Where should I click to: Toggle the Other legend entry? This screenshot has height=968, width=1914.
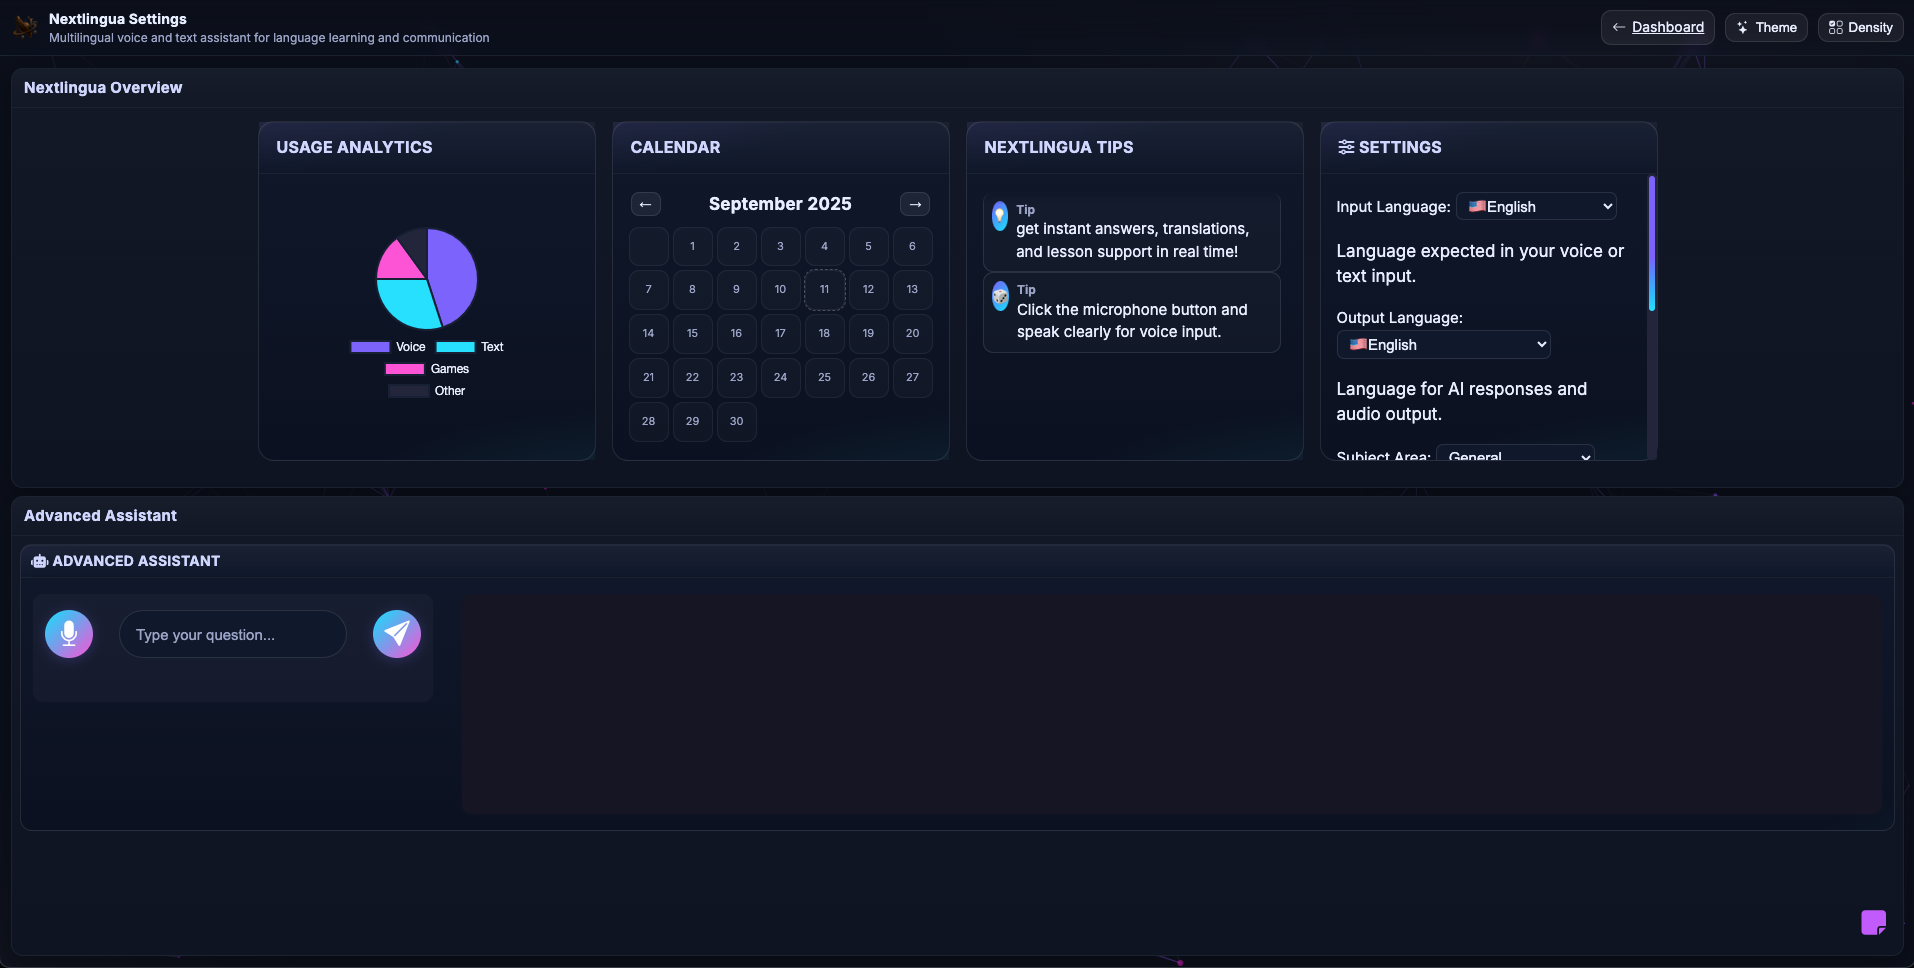point(427,391)
